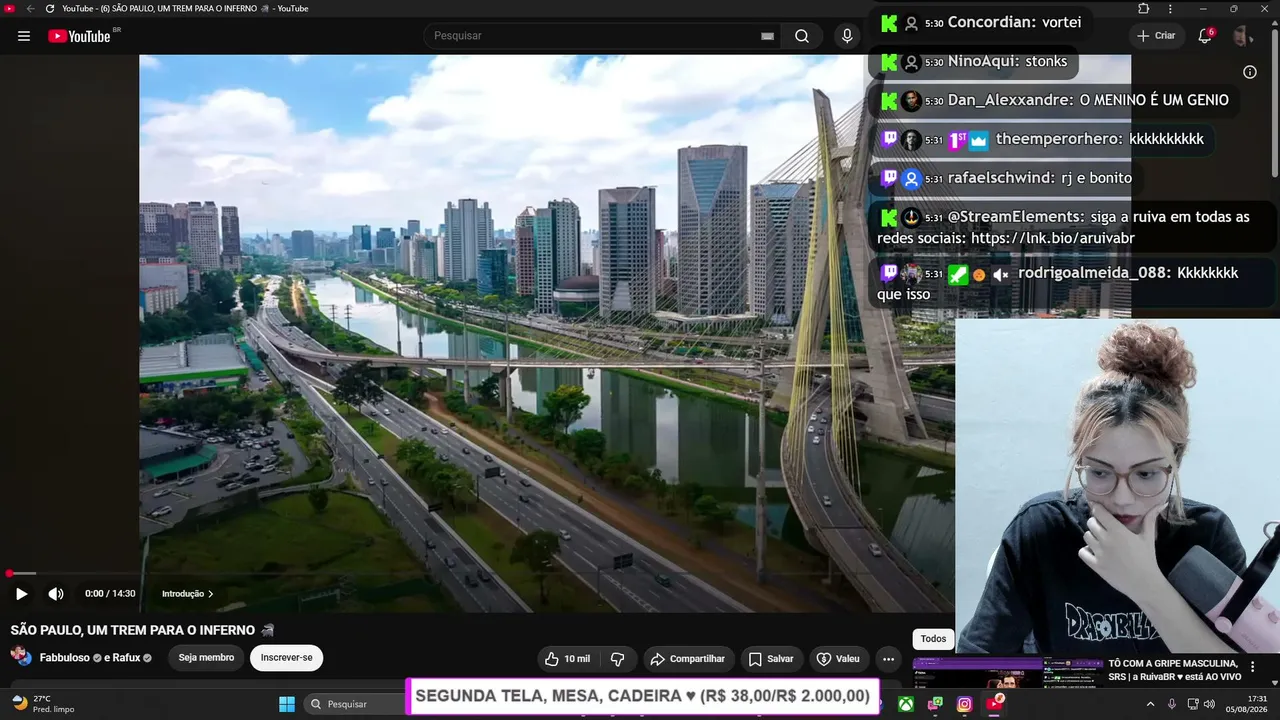Start voice search with microphone

click(x=847, y=36)
